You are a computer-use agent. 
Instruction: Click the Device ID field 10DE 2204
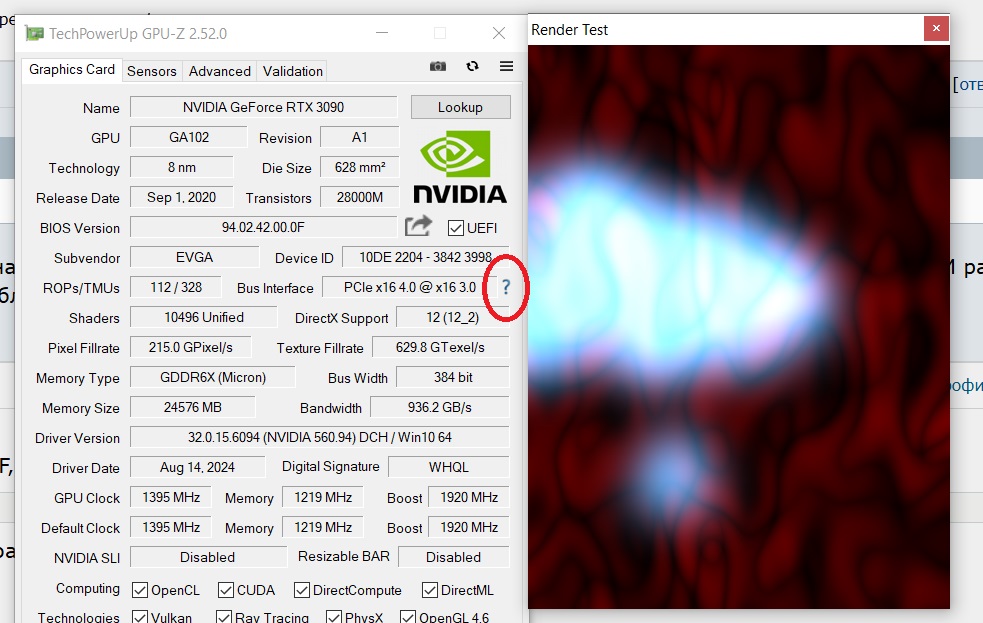click(426, 258)
